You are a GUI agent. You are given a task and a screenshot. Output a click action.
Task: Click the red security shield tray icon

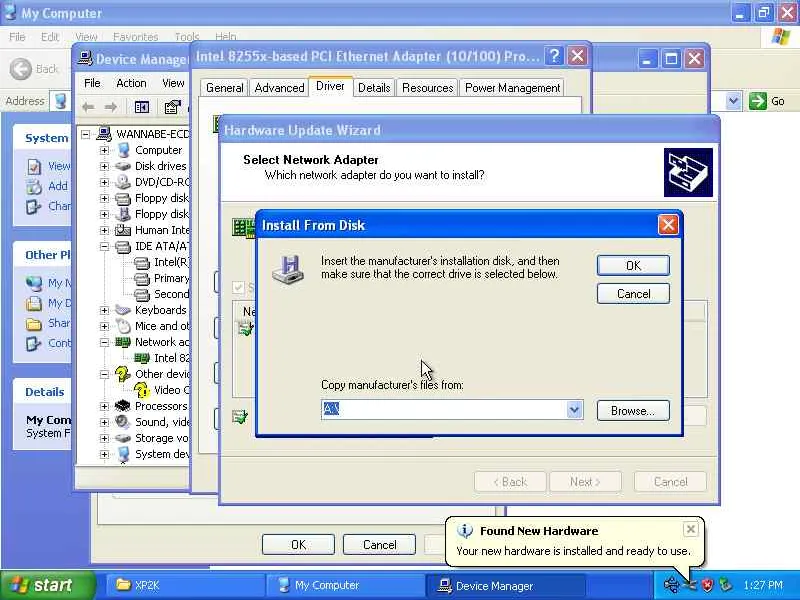(x=707, y=585)
